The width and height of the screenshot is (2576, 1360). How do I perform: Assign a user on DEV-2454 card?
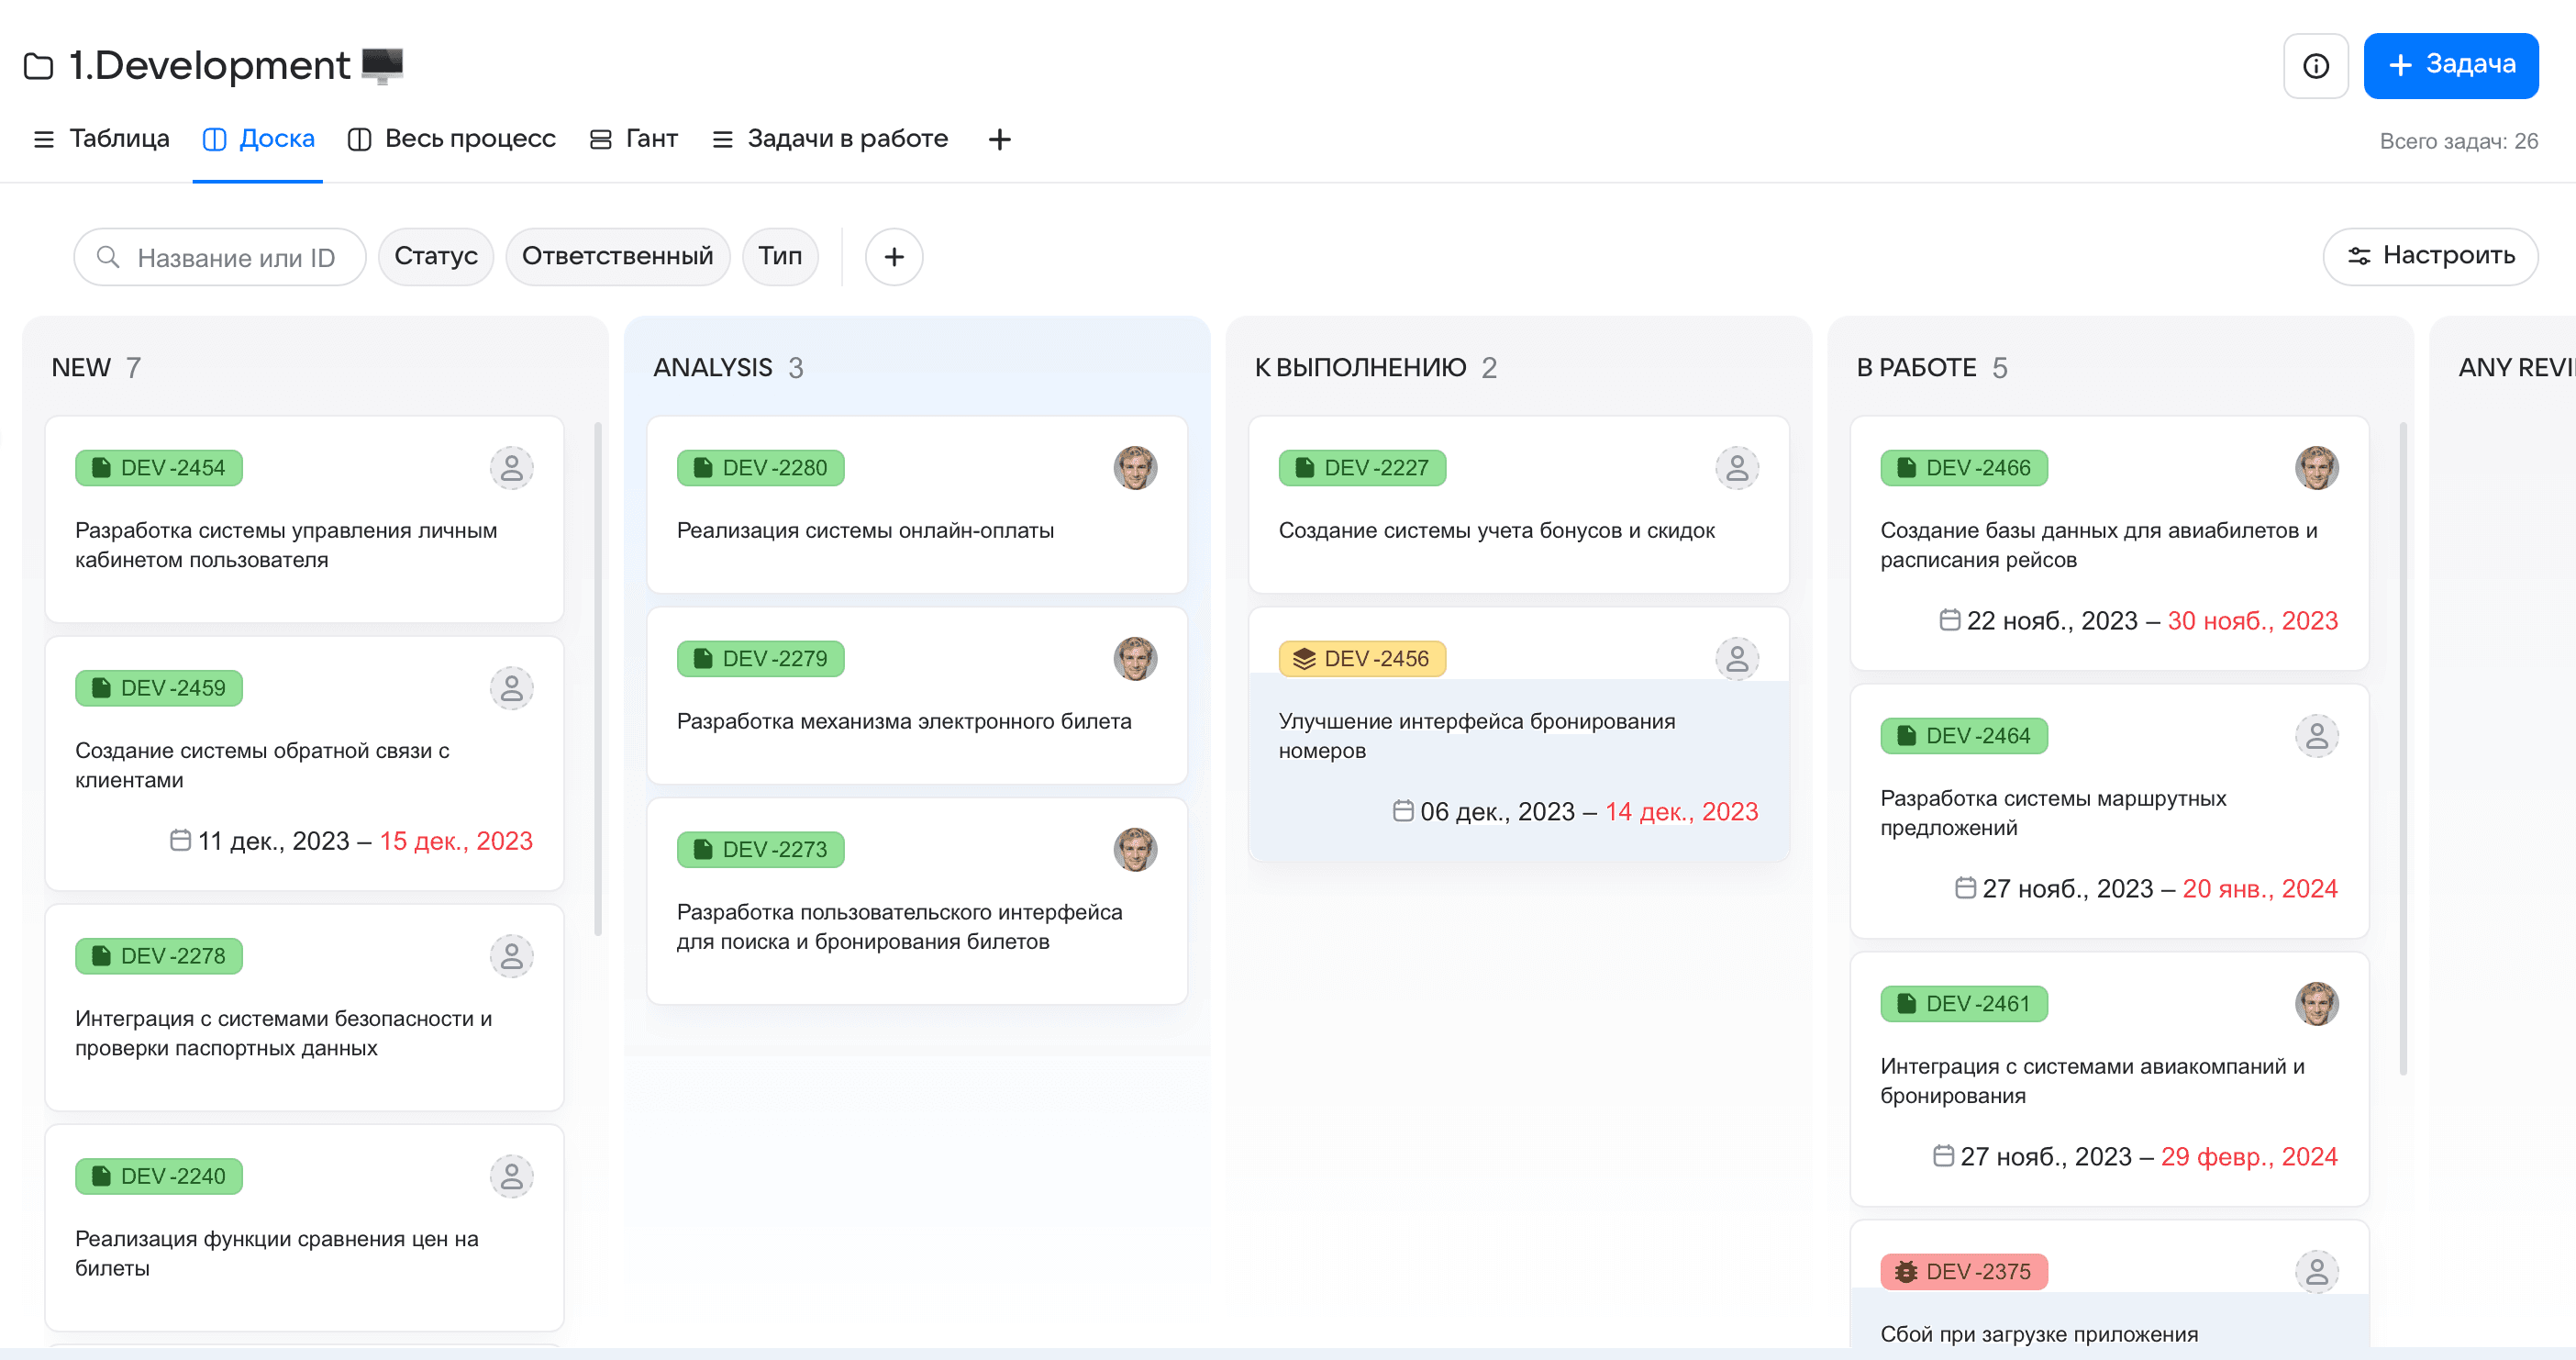[511, 468]
